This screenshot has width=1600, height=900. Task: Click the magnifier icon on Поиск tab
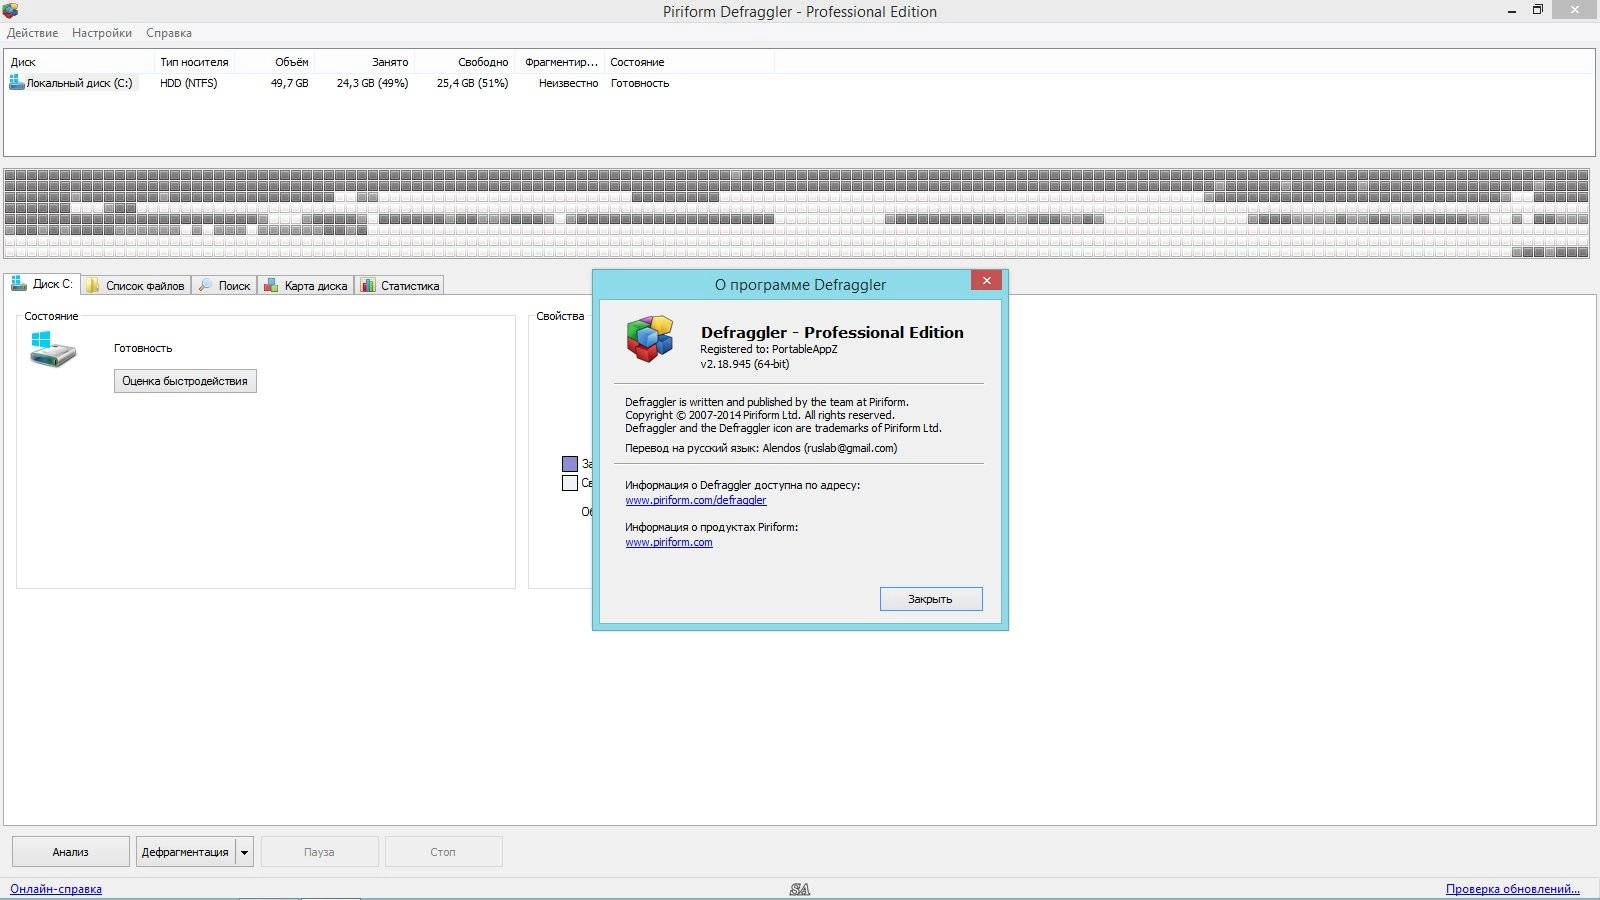[205, 285]
